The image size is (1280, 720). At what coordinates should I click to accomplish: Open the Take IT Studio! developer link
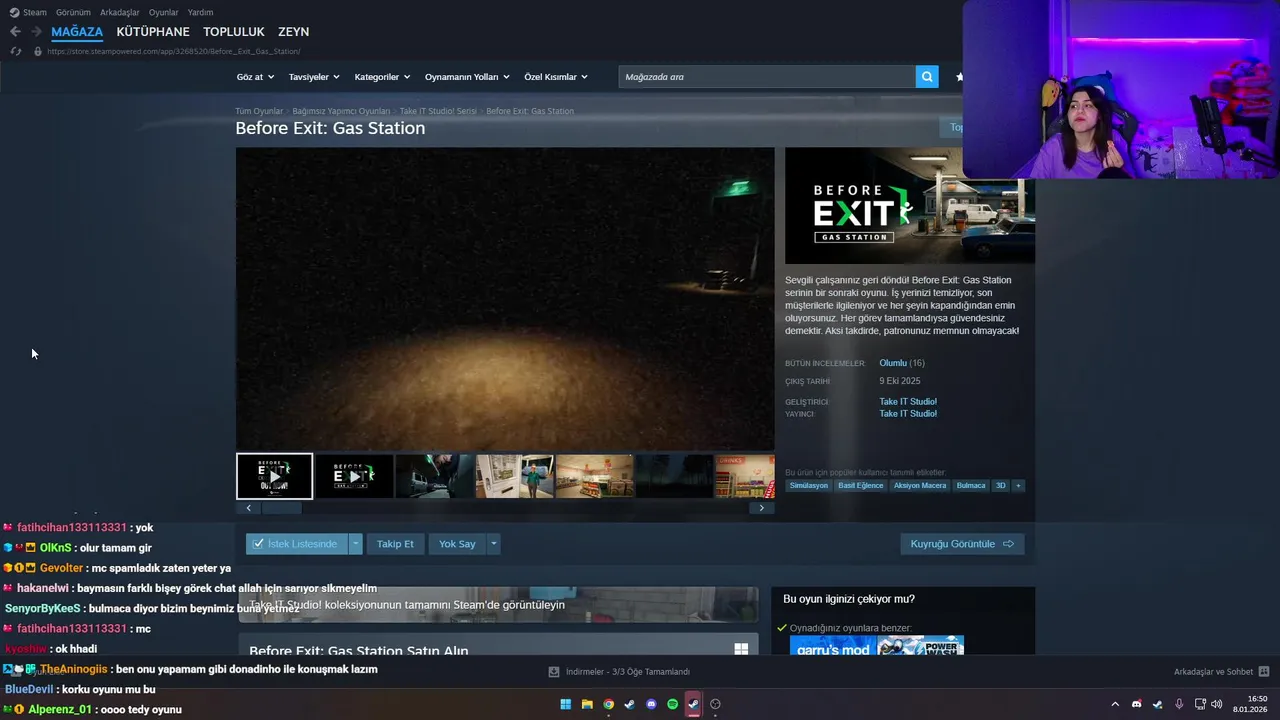pos(908,402)
